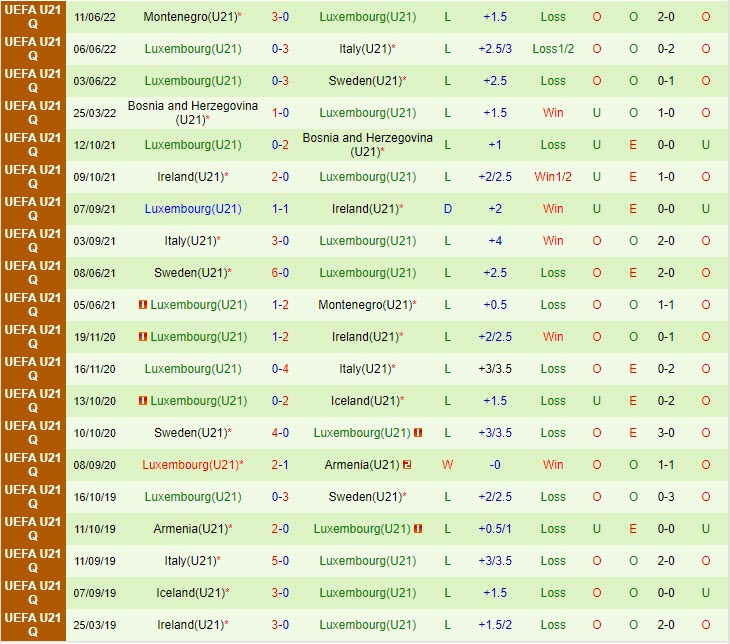Open Italy(U21) home team on 03/09/21
The height and width of the screenshot is (644, 730).
[x=192, y=241]
